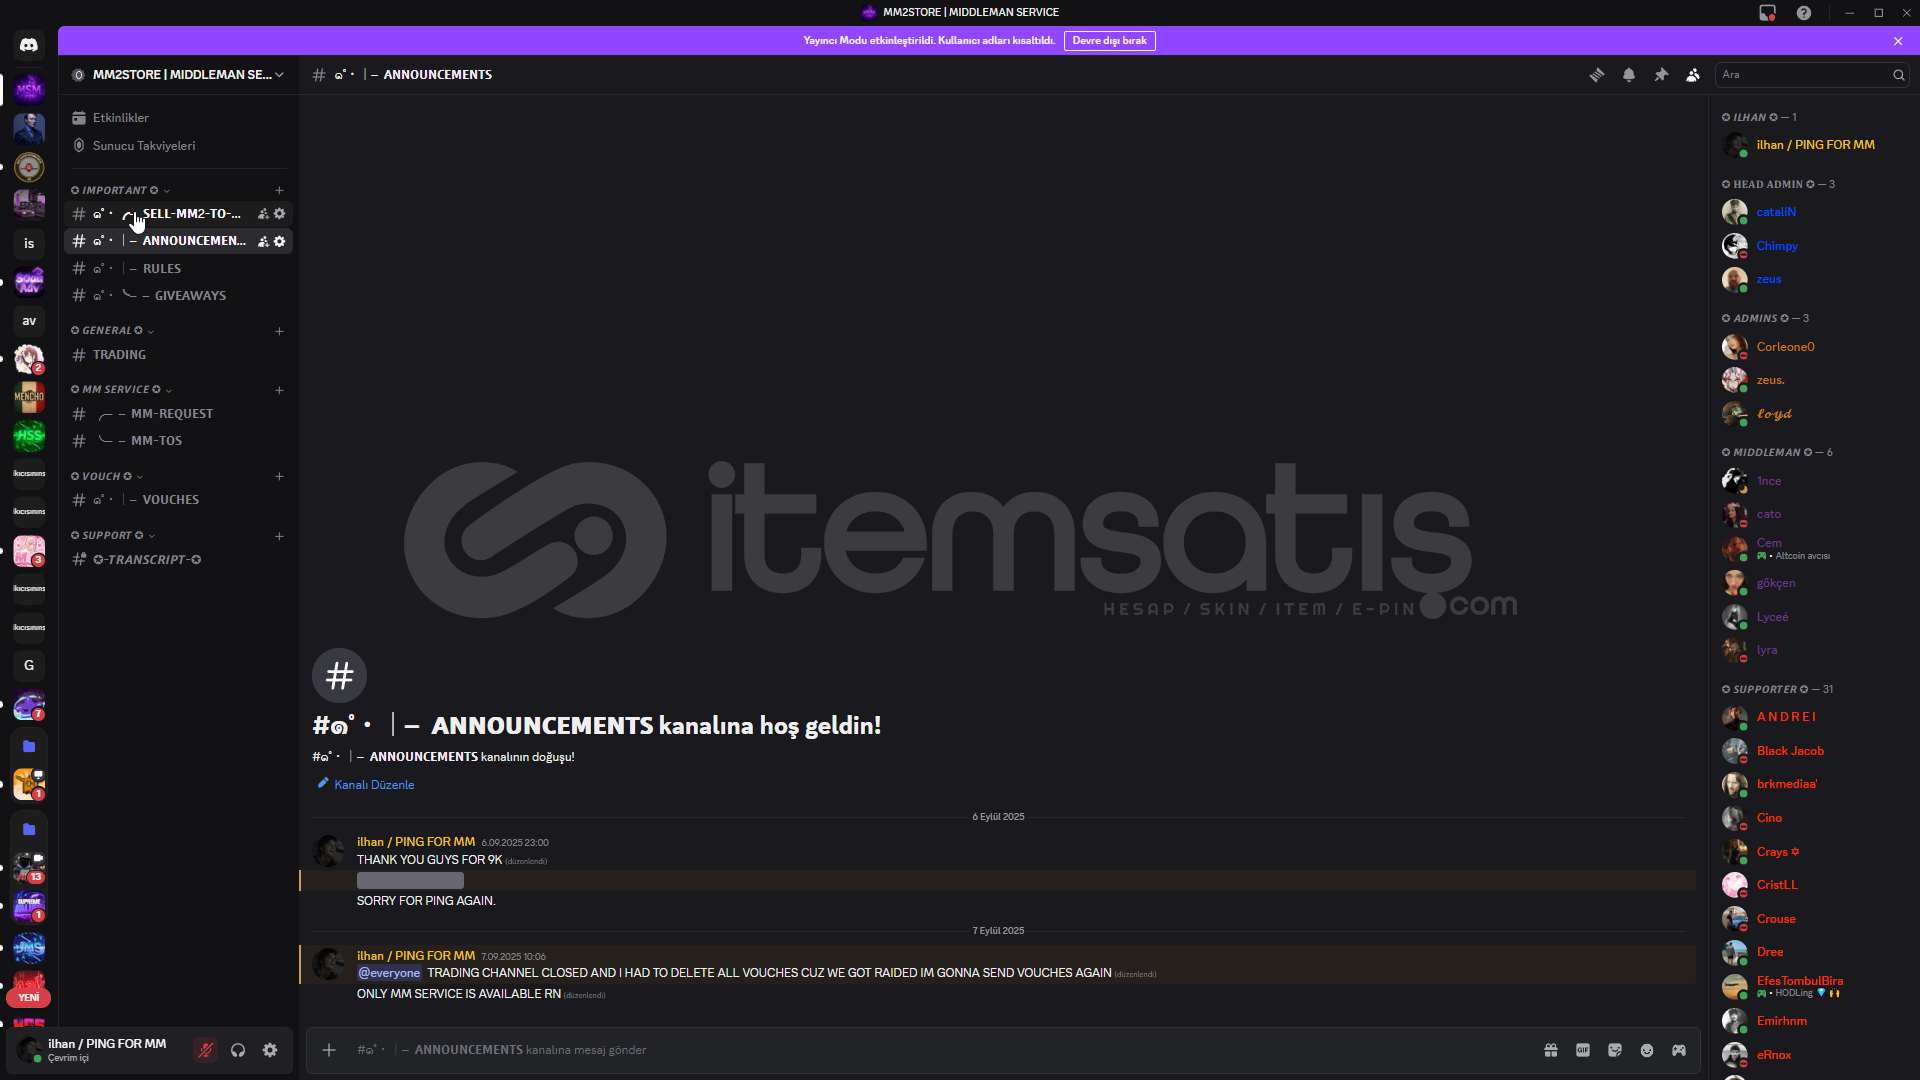The width and height of the screenshot is (1920, 1080).
Task: Open Chimpy member profile
Action: coord(1810,246)
